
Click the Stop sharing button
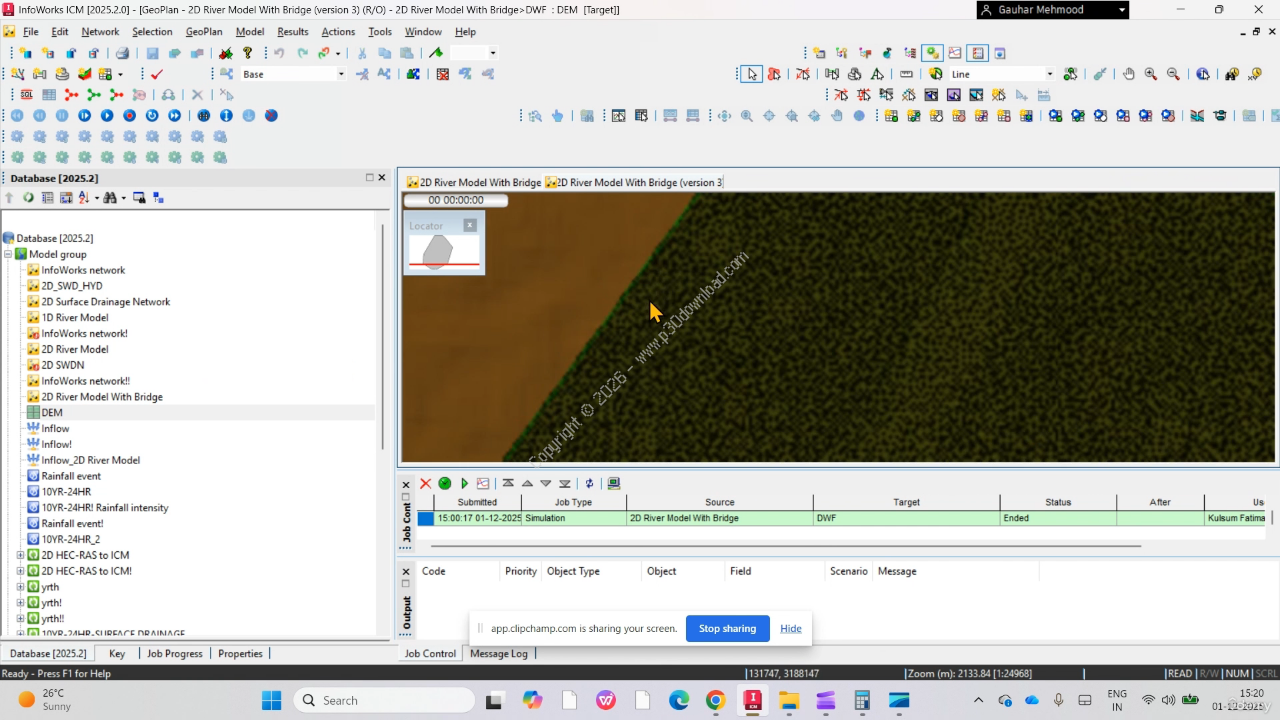[727, 628]
